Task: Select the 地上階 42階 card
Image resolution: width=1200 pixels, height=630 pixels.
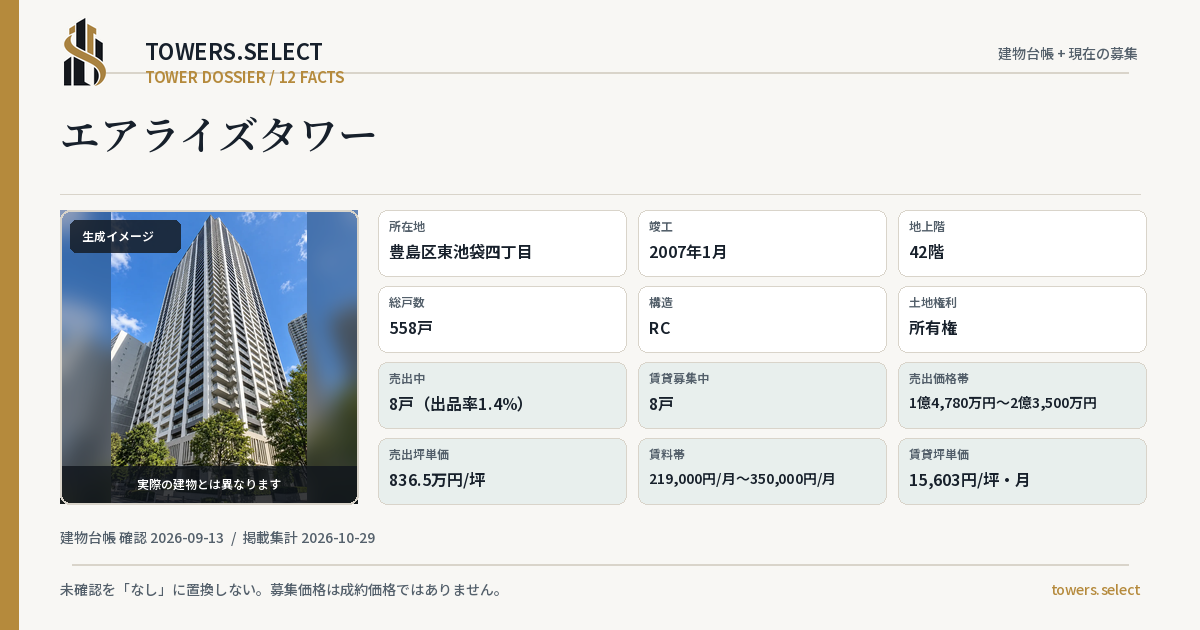Action: (1022, 243)
